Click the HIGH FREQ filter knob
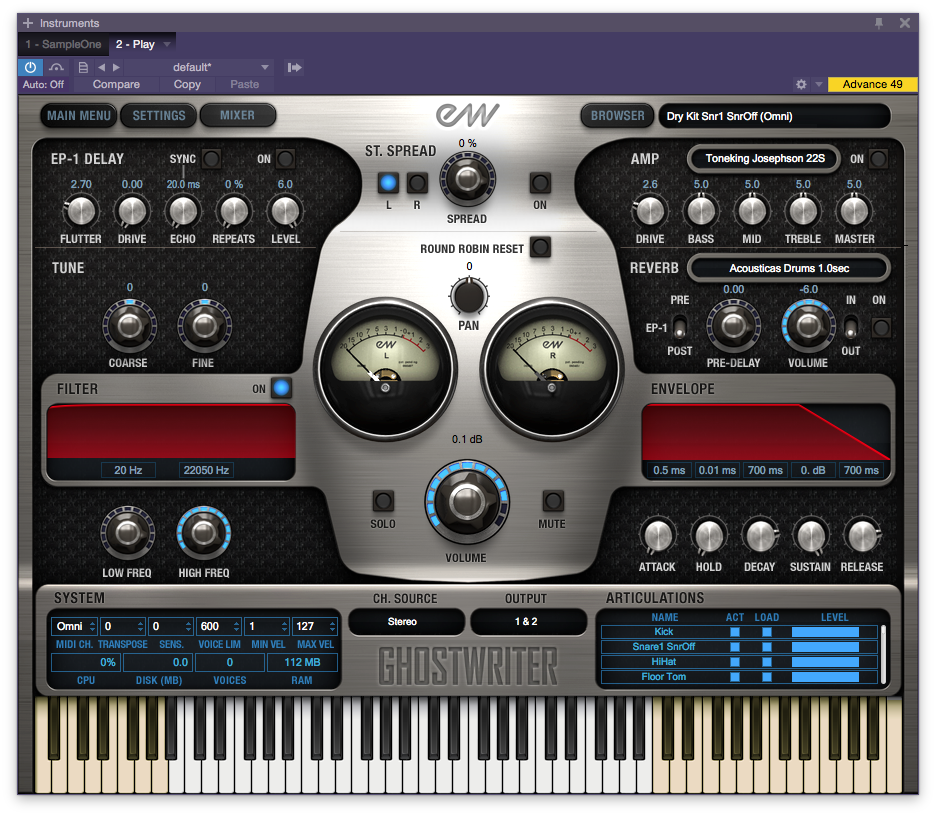Image resolution: width=936 pixels, height=816 pixels. pyautogui.click(x=204, y=533)
